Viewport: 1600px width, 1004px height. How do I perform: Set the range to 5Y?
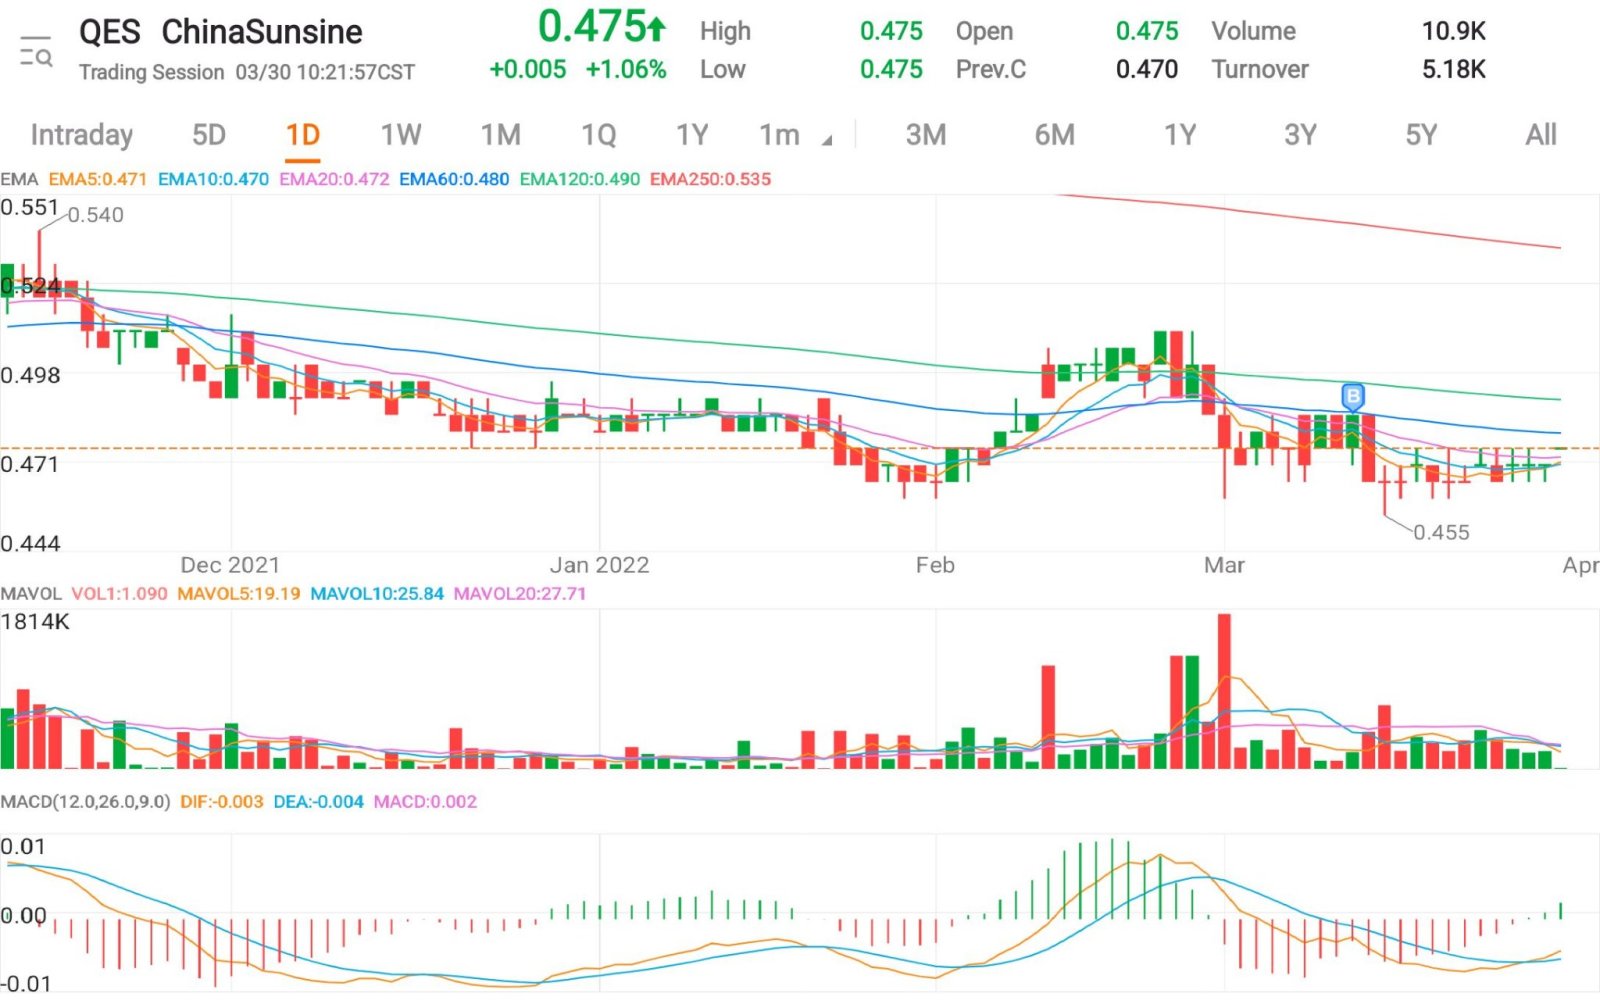[x=1421, y=135]
